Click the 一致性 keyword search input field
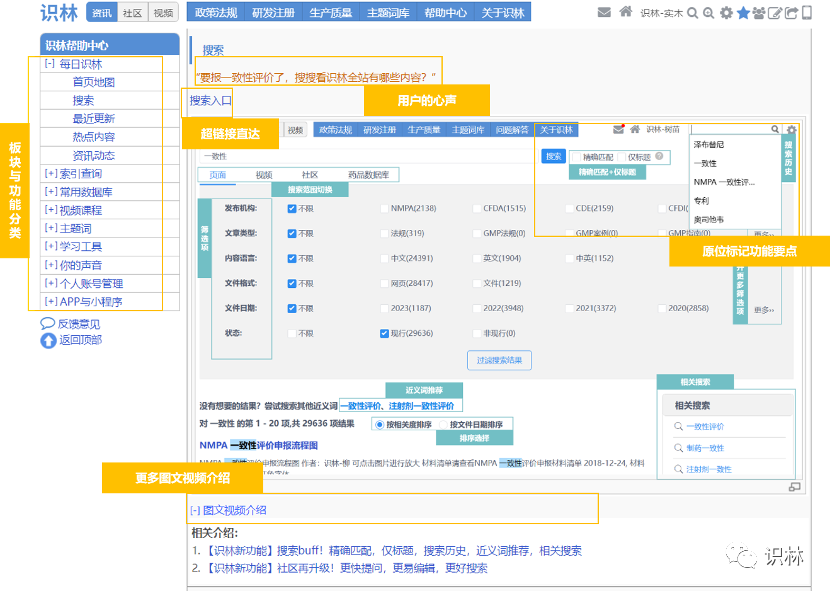The height and width of the screenshot is (592, 830). pyautogui.click(x=368, y=156)
